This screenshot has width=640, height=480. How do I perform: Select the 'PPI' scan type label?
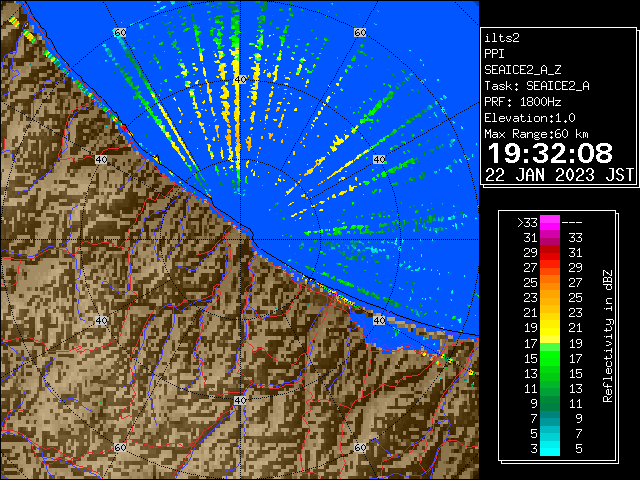494,54
